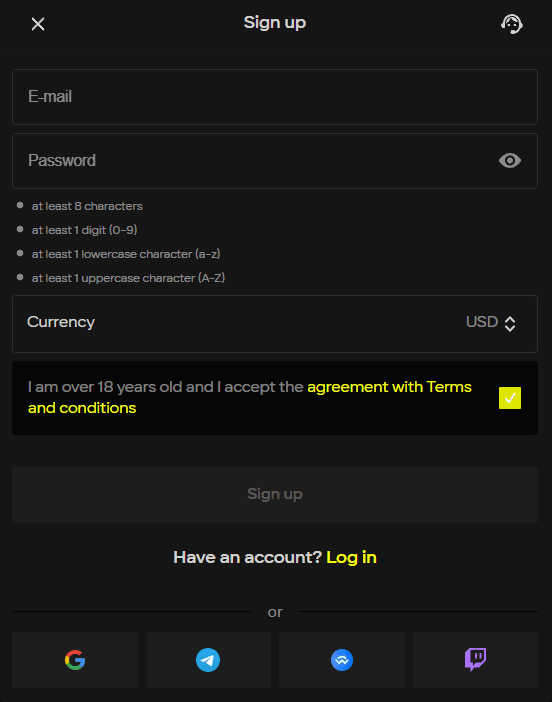Click the USD currency selector arrows
Image resolution: width=552 pixels, height=702 pixels.
(510, 324)
